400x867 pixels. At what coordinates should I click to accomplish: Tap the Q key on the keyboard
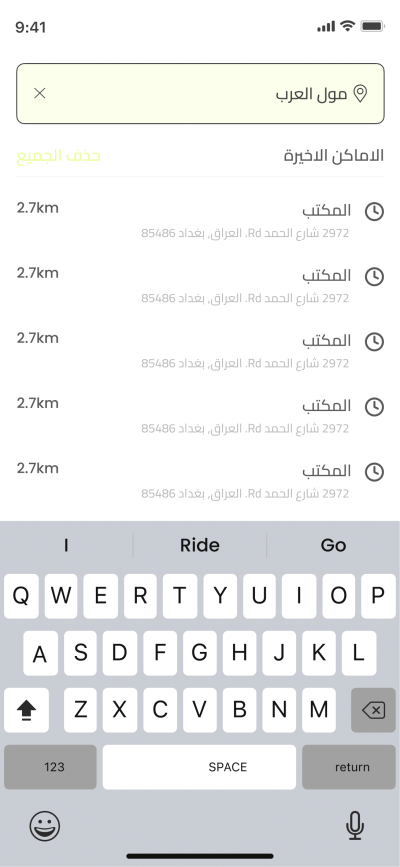21,596
